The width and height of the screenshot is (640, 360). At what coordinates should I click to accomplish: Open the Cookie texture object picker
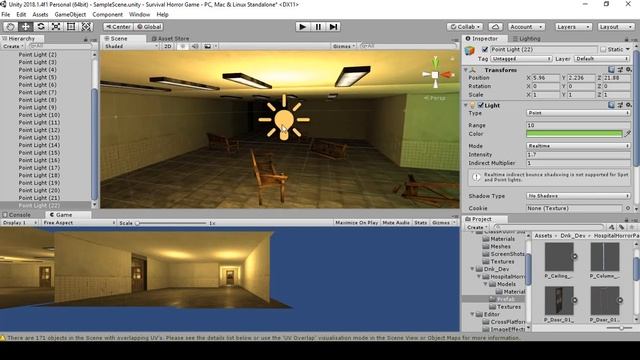[628, 208]
